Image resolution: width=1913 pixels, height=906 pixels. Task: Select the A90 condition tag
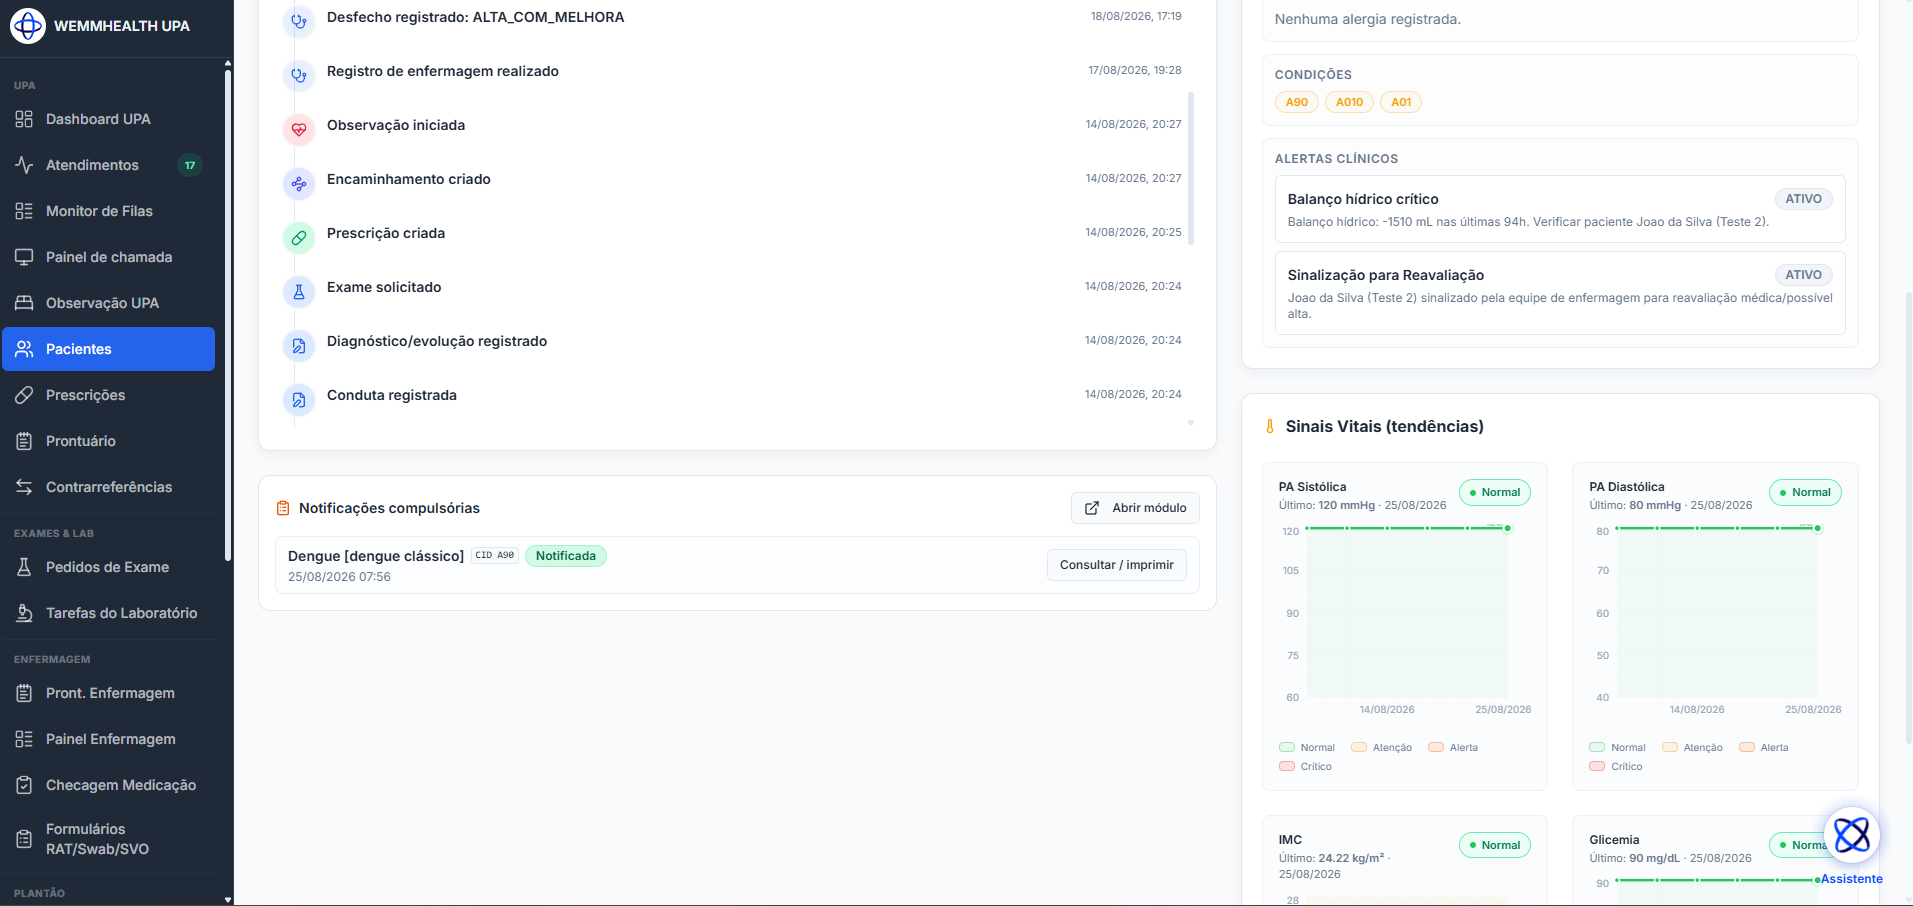pos(1297,102)
